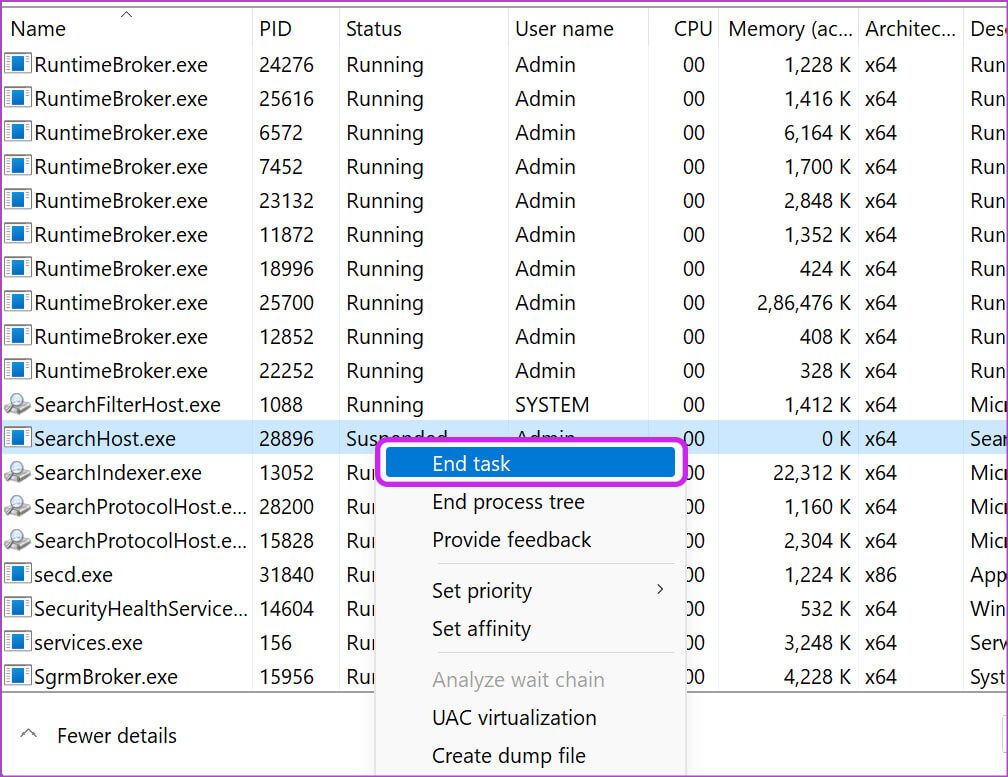The image size is (1008, 777).
Task: Click icon of SearchProtocolHost PID 28200
Action: [17, 506]
